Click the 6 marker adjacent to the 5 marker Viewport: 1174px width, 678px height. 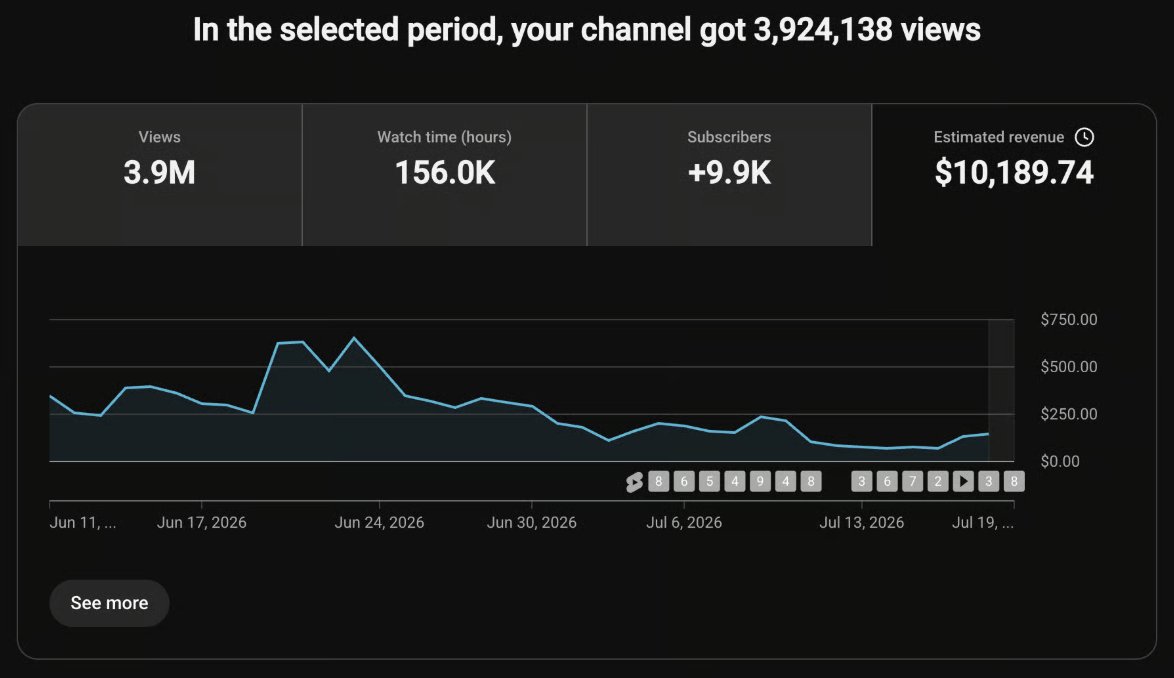coord(684,481)
